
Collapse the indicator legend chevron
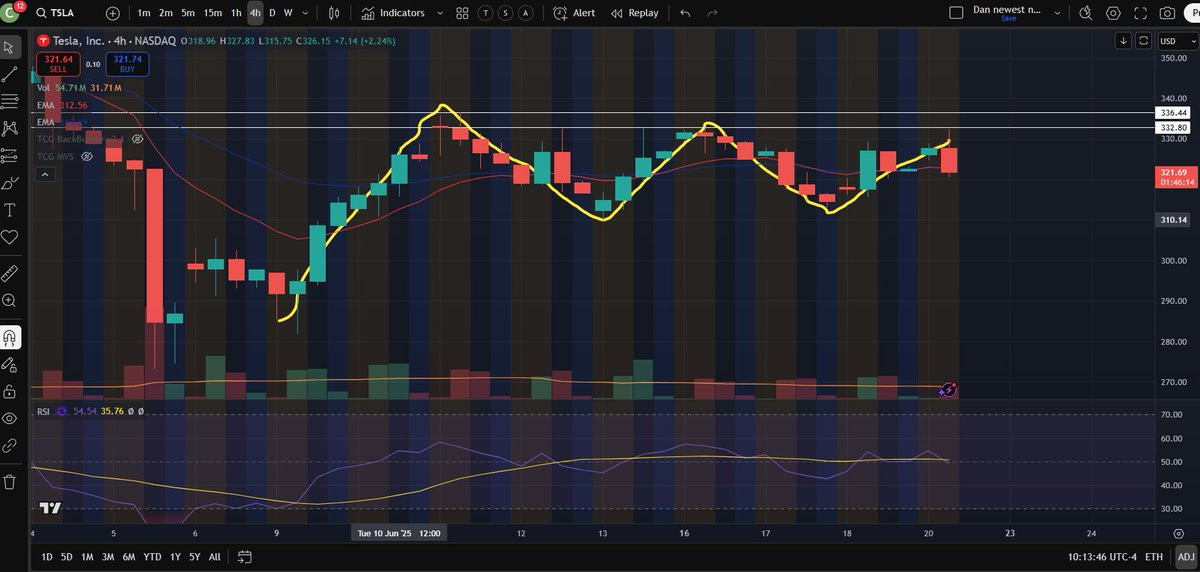click(x=43, y=174)
